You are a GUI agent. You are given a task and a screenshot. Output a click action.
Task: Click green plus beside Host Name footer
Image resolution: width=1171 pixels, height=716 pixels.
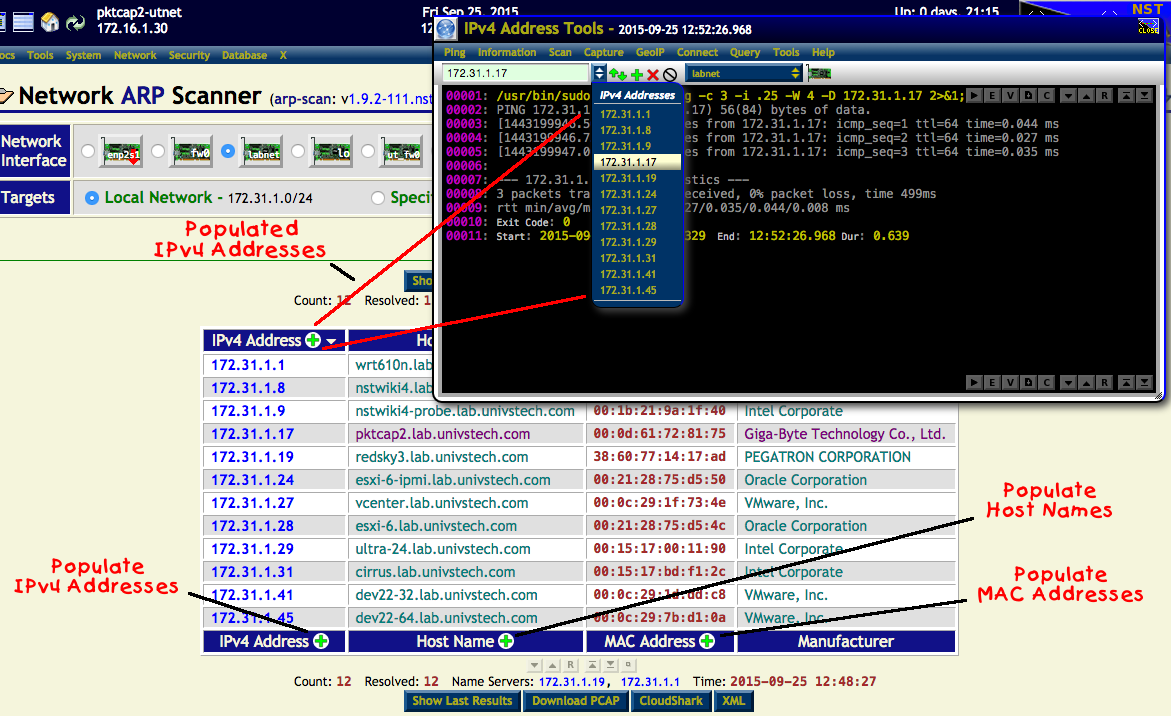click(x=506, y=641)
